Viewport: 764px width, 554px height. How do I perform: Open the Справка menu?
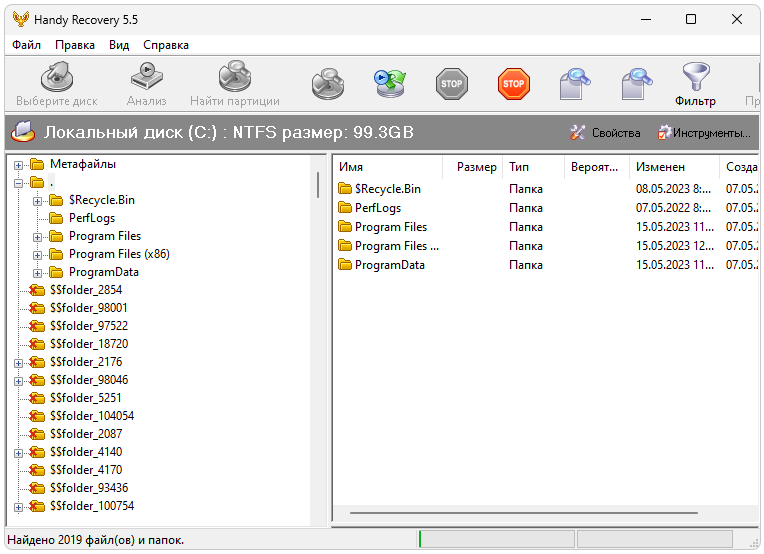tap(166, 45)
